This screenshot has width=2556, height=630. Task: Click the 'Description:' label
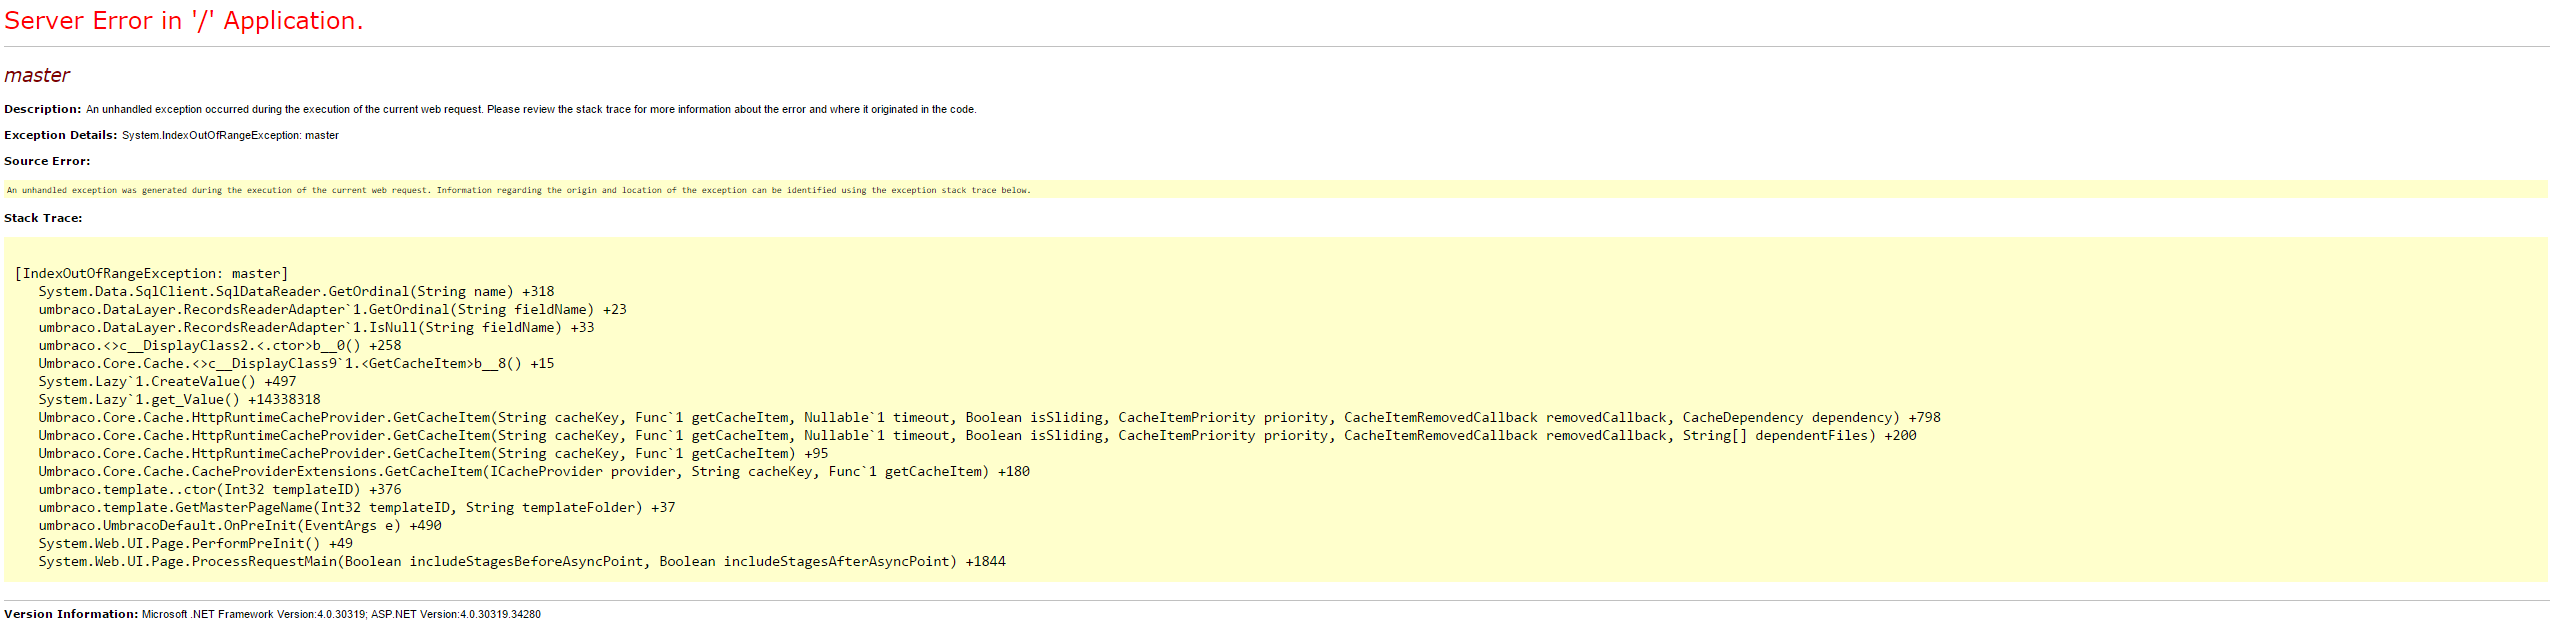coord(42,109)
